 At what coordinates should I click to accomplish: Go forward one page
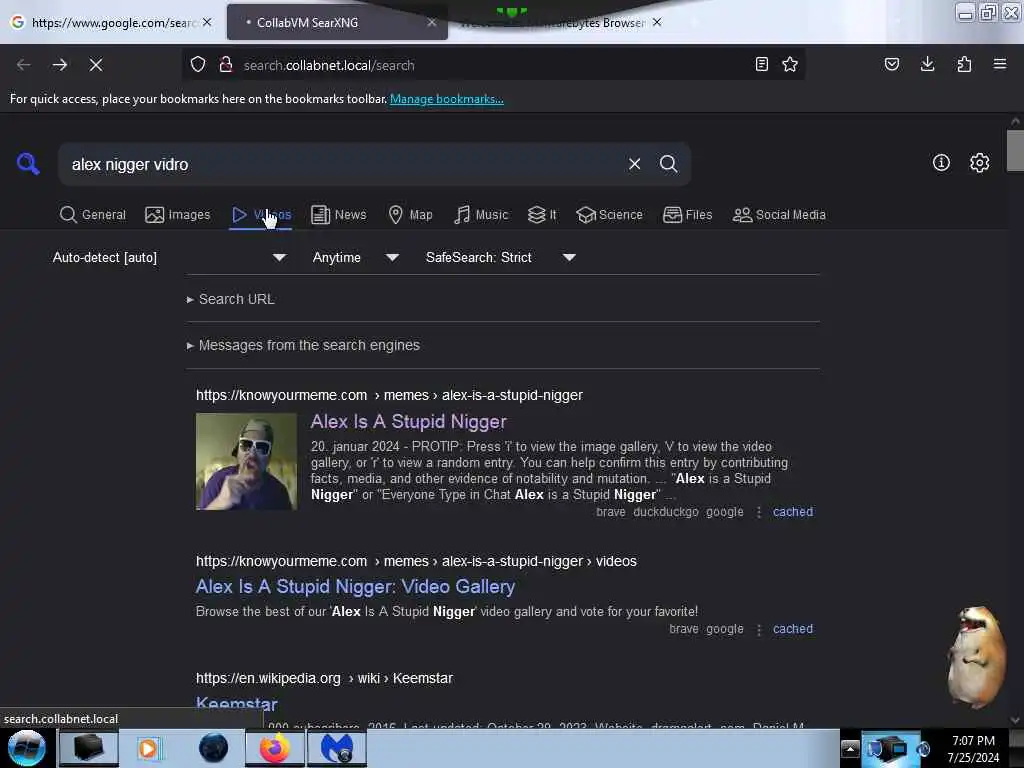point(59,65)
